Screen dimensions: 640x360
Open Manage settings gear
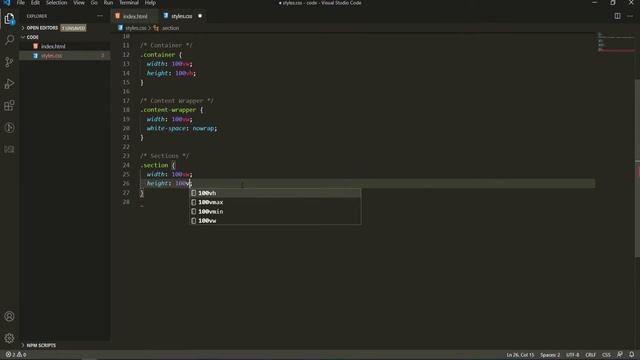coord(9,338)
